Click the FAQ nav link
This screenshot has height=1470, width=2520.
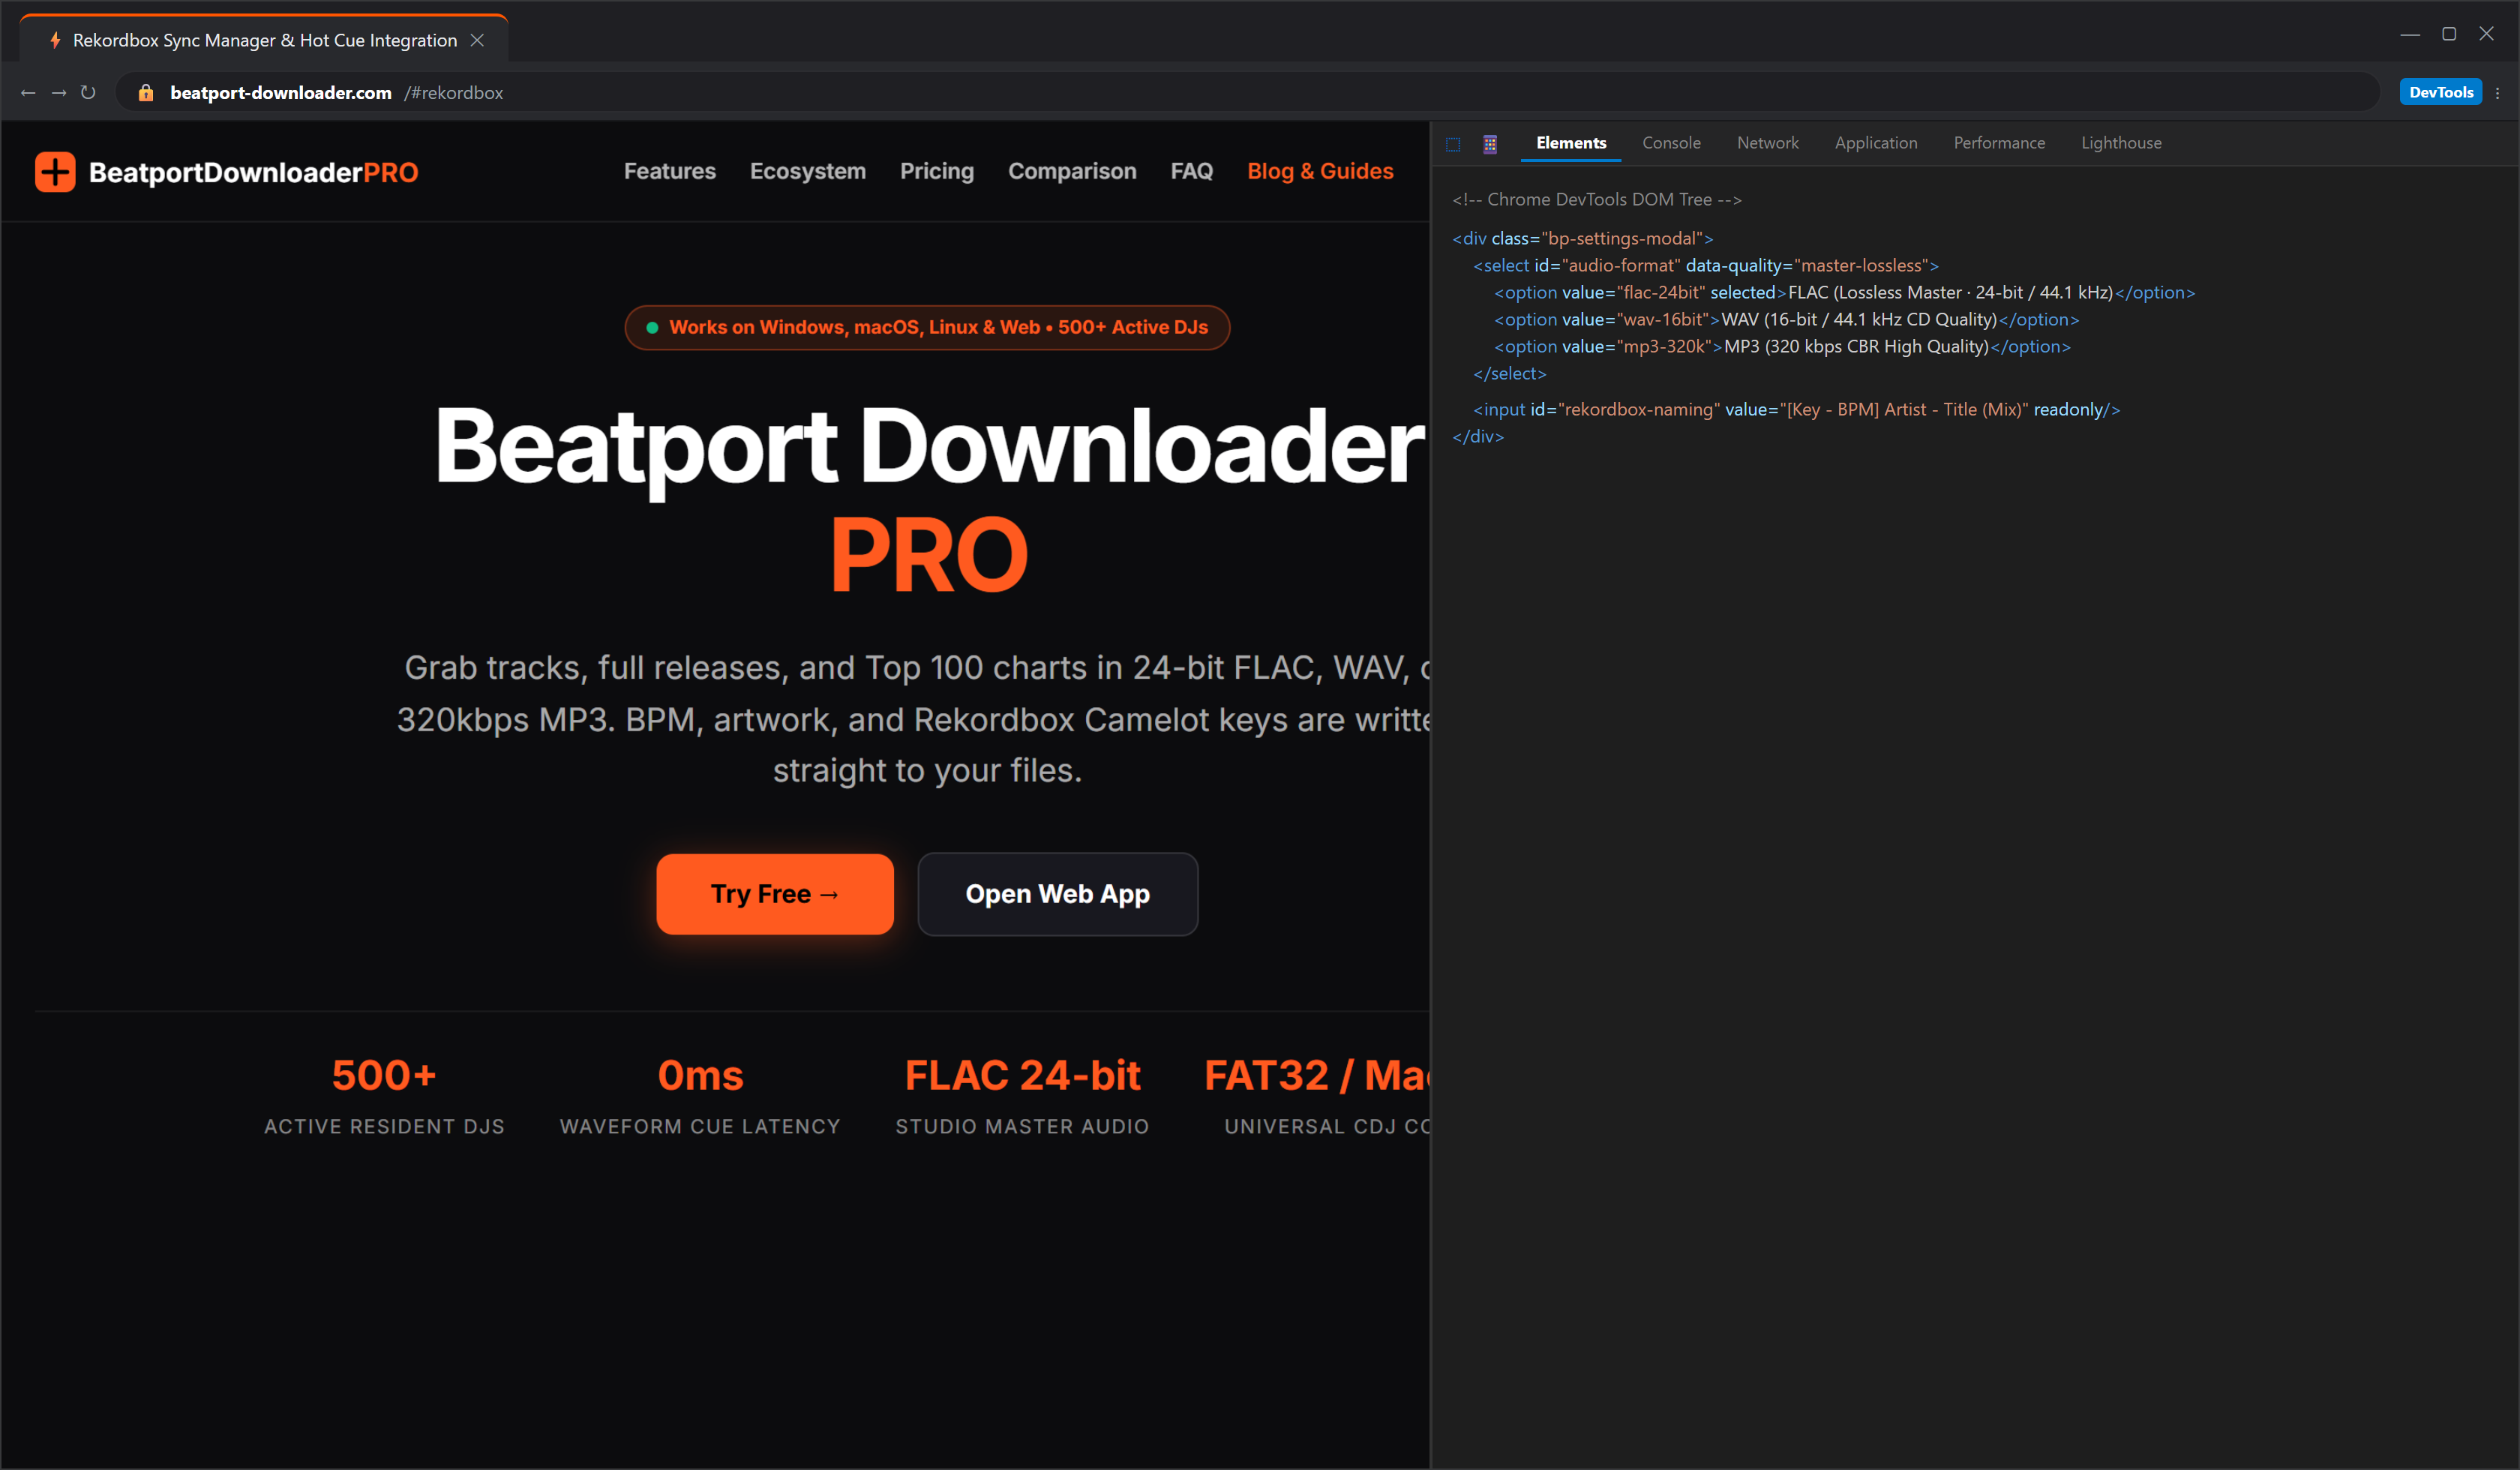[1192, 171]
